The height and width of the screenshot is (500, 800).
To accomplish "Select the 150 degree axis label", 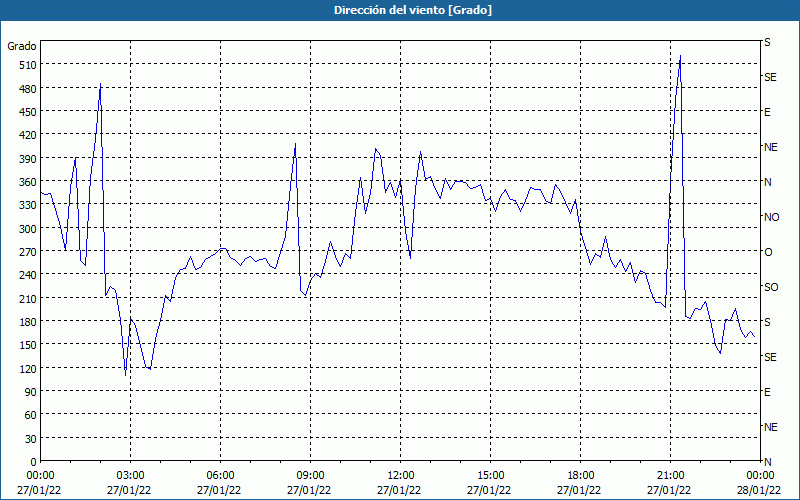I will 28,345.
